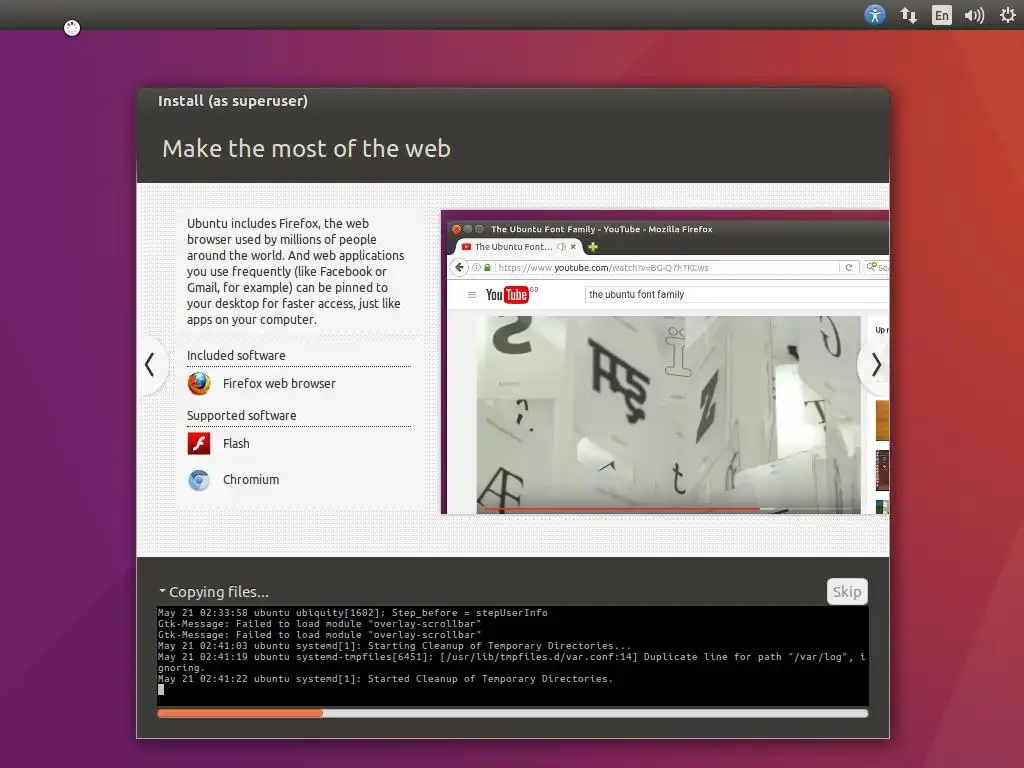Click the YouTube video thumbnail
Image resolution: width=1024 pixels, height=768 pixels.
(x=669, y=415)
